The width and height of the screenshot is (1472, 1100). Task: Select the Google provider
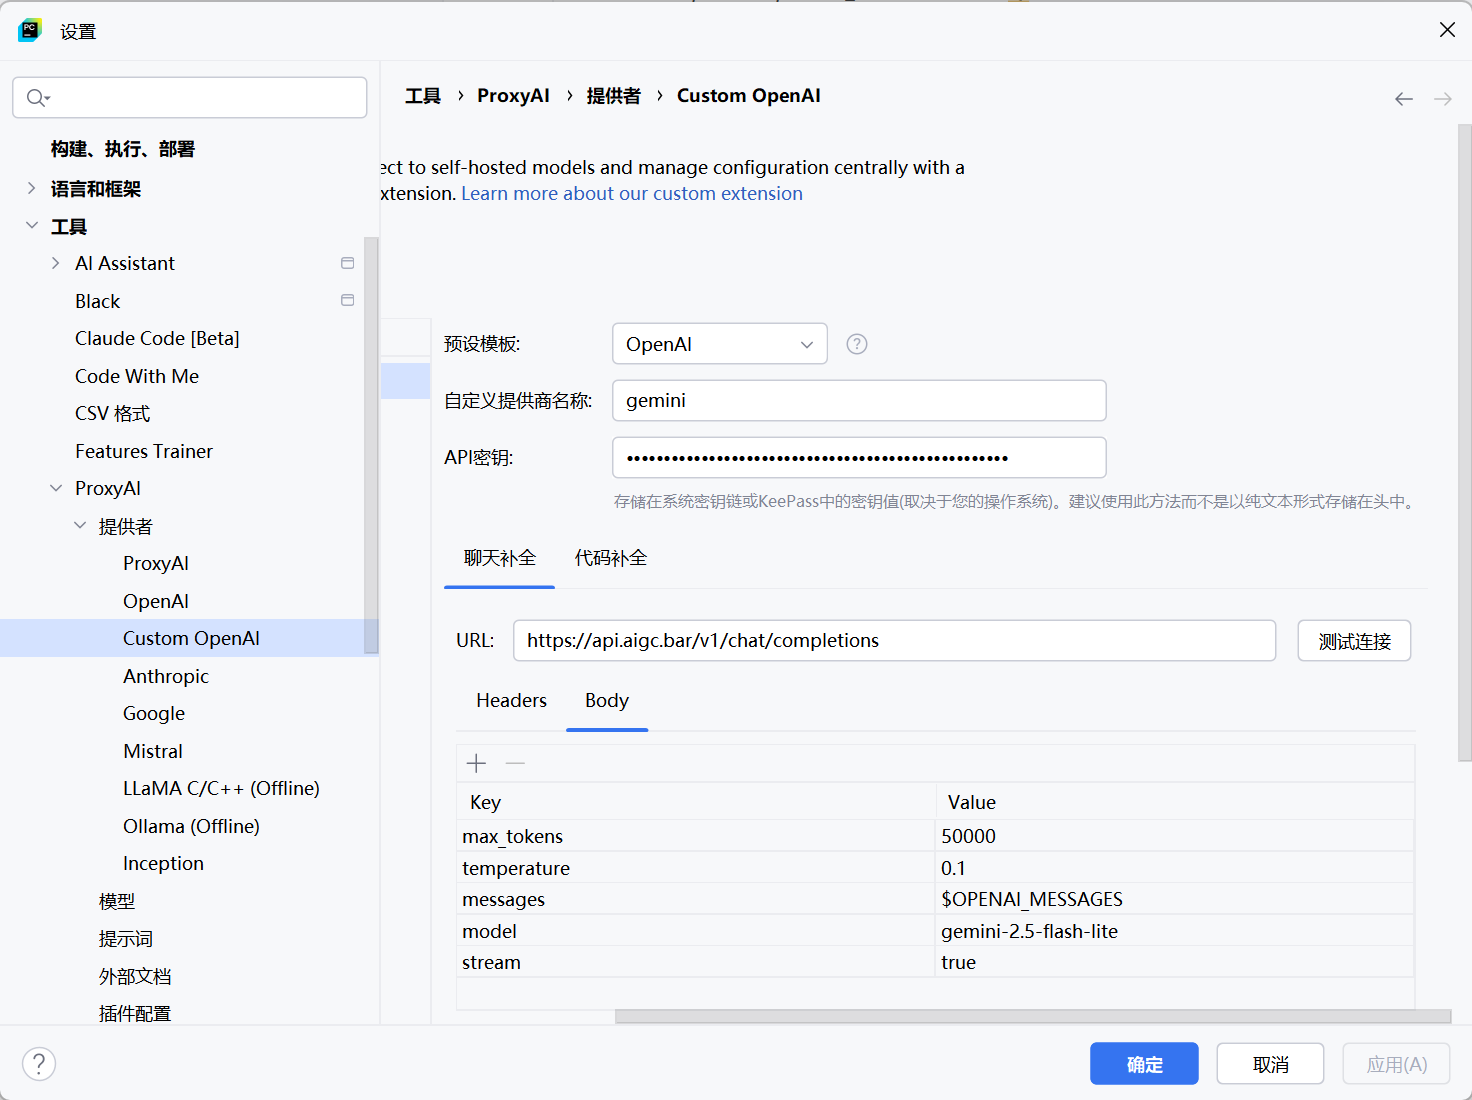pyautogui.click(x=154, y=713)
